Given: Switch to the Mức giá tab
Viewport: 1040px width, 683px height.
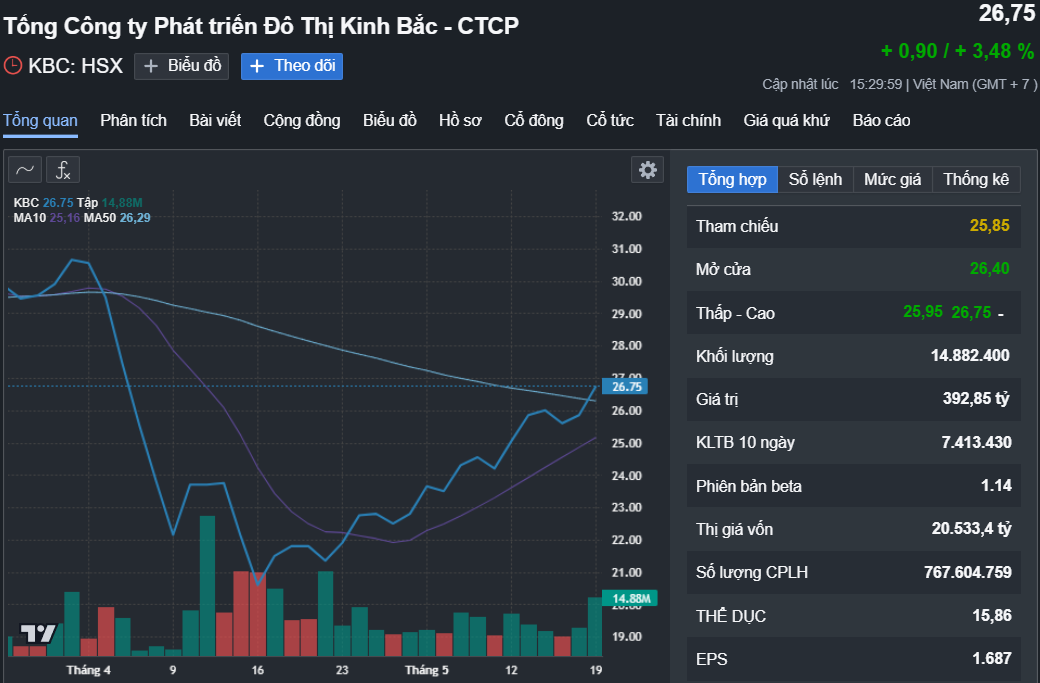Looking at the screenshot, I should pos(891,179).
